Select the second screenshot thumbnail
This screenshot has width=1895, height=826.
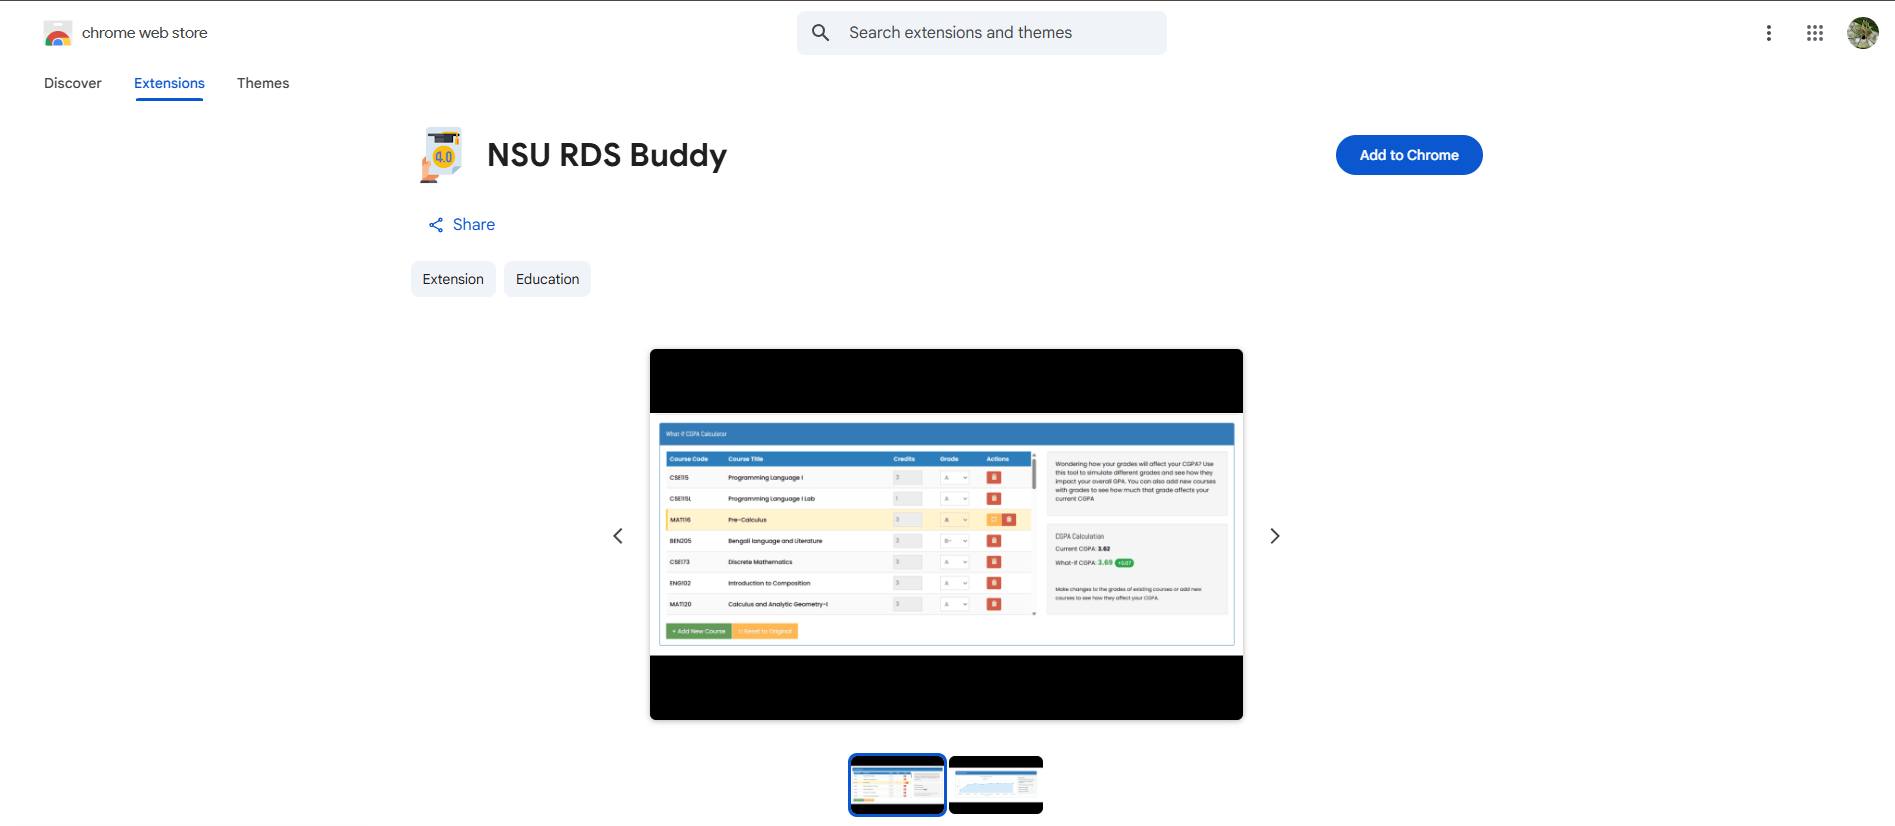tap(996, 785)
